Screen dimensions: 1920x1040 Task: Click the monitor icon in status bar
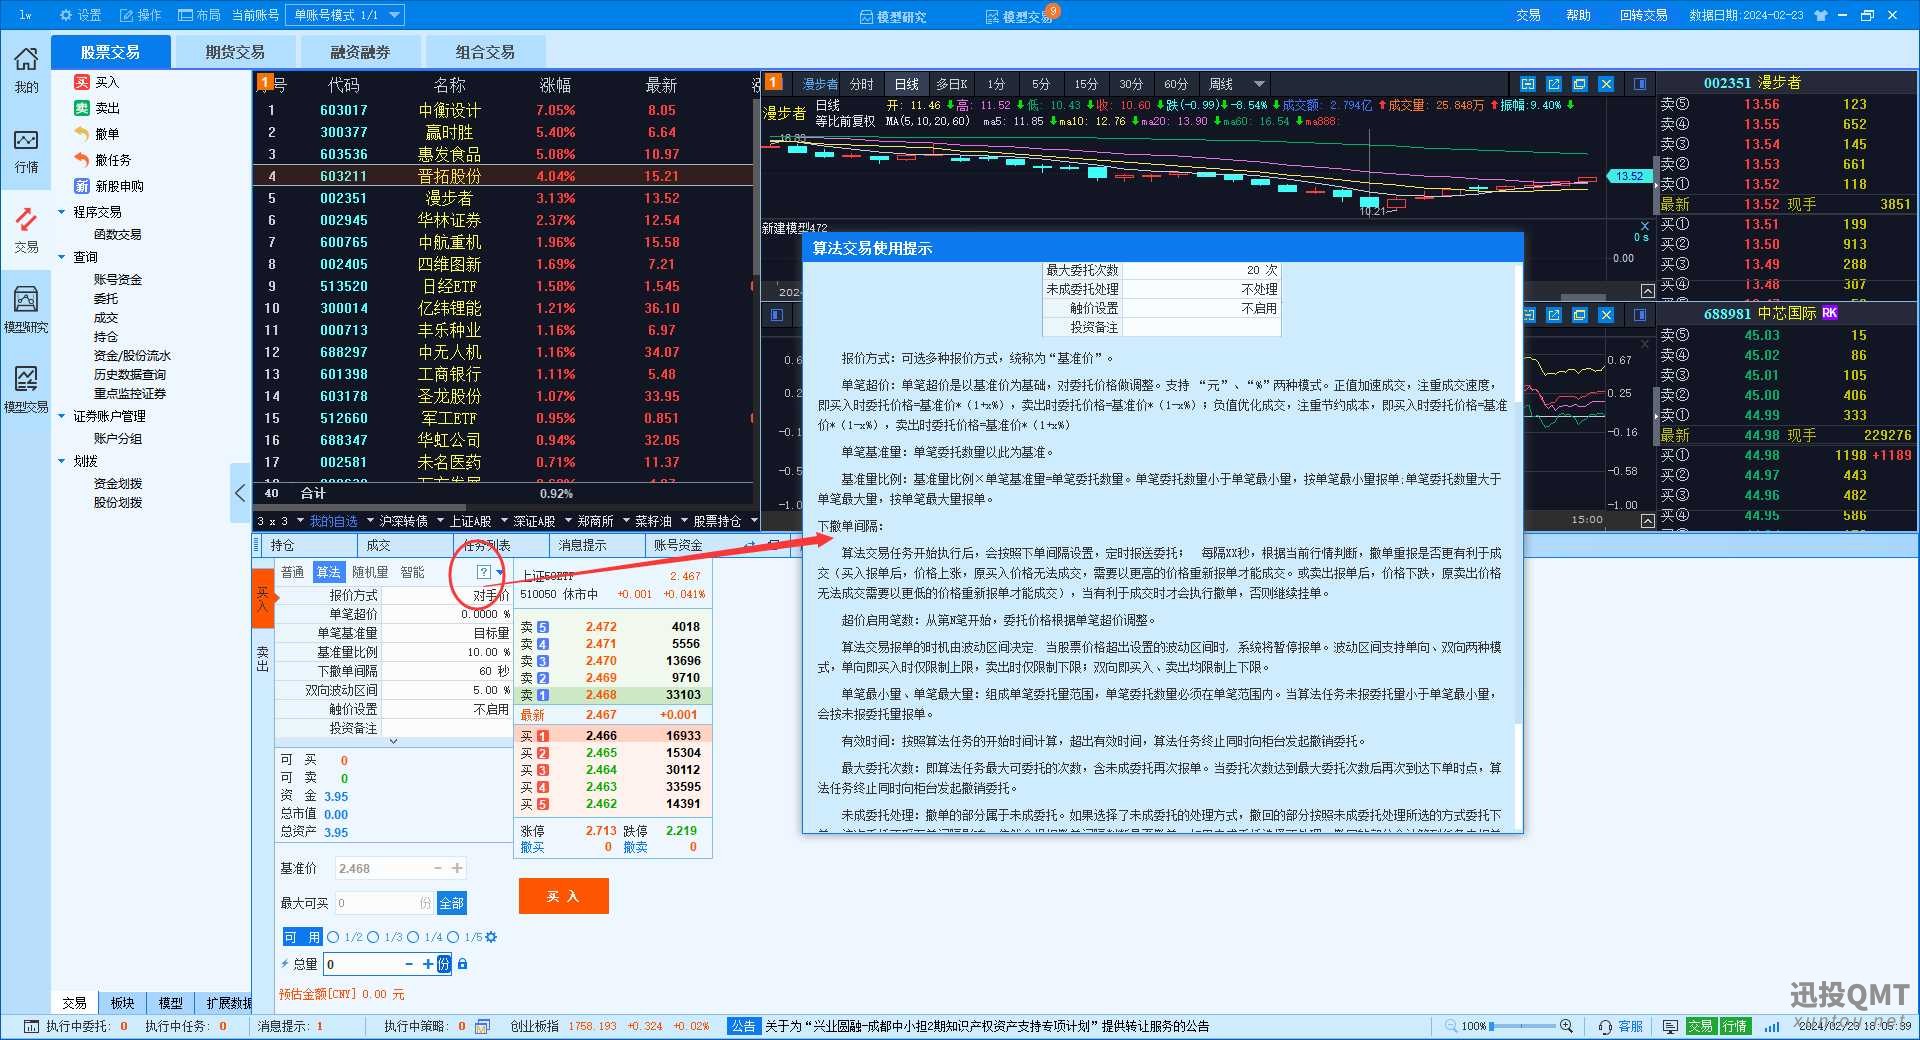coord(1670,1026)
